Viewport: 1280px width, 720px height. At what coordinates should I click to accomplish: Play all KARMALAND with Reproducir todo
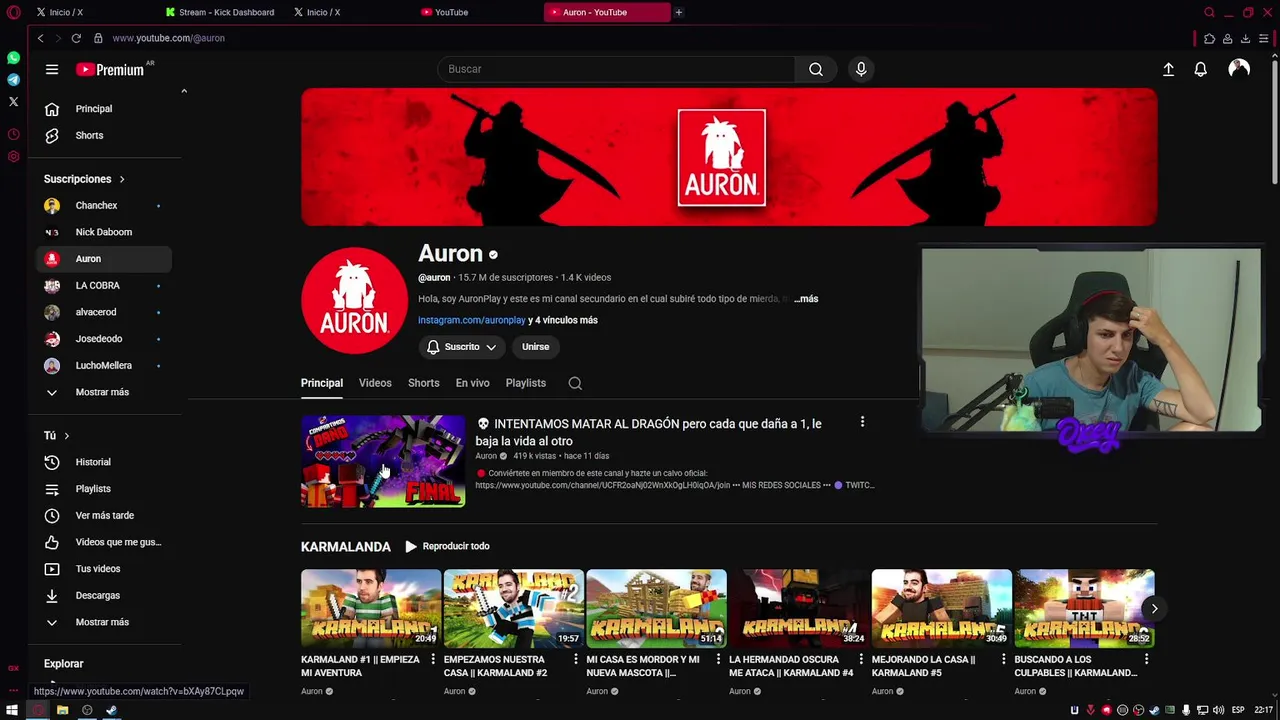[447, 546]
